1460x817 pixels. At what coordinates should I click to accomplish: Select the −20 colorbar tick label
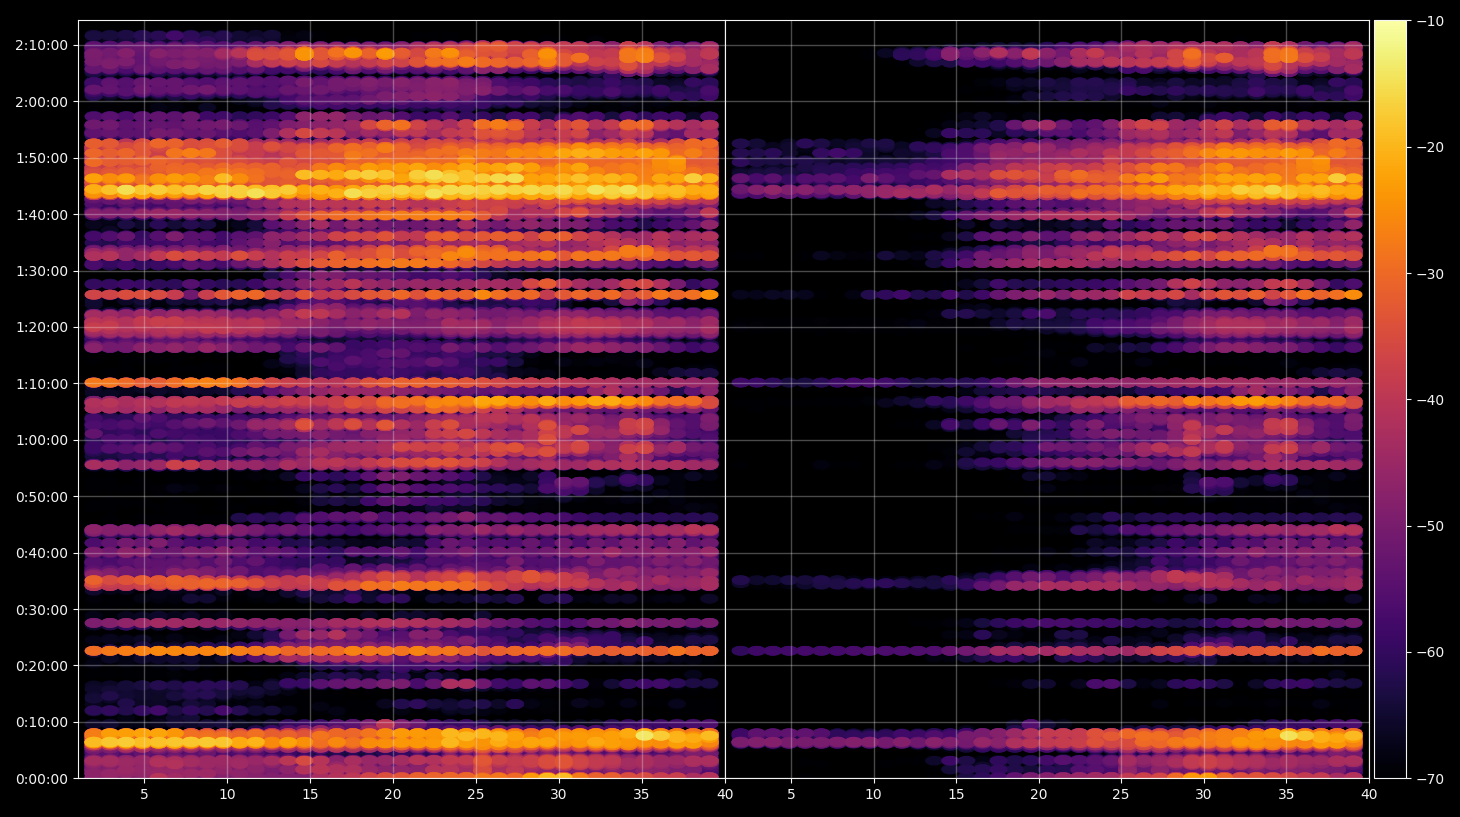pyautogui.click(x=1430, y=147)
